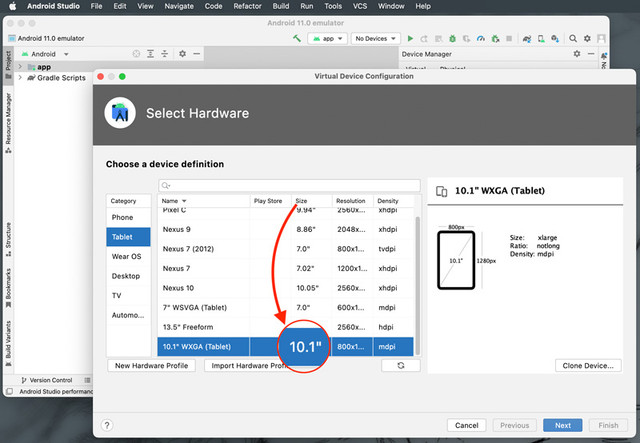Select the Nexus 9 device row
640x443 pixels.
point(285,229)
